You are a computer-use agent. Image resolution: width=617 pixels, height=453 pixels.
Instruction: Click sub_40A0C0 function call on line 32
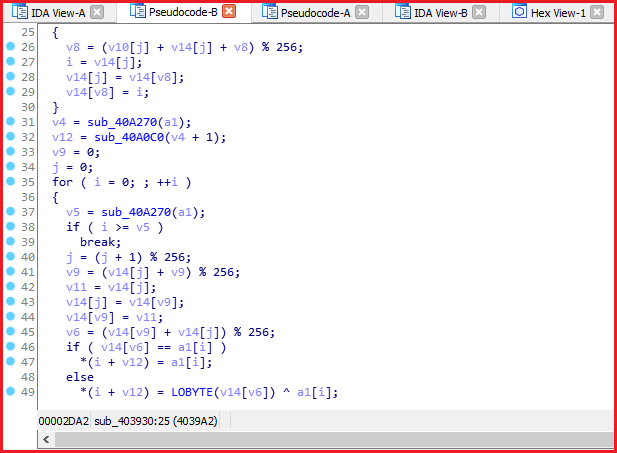click(129, 137)
